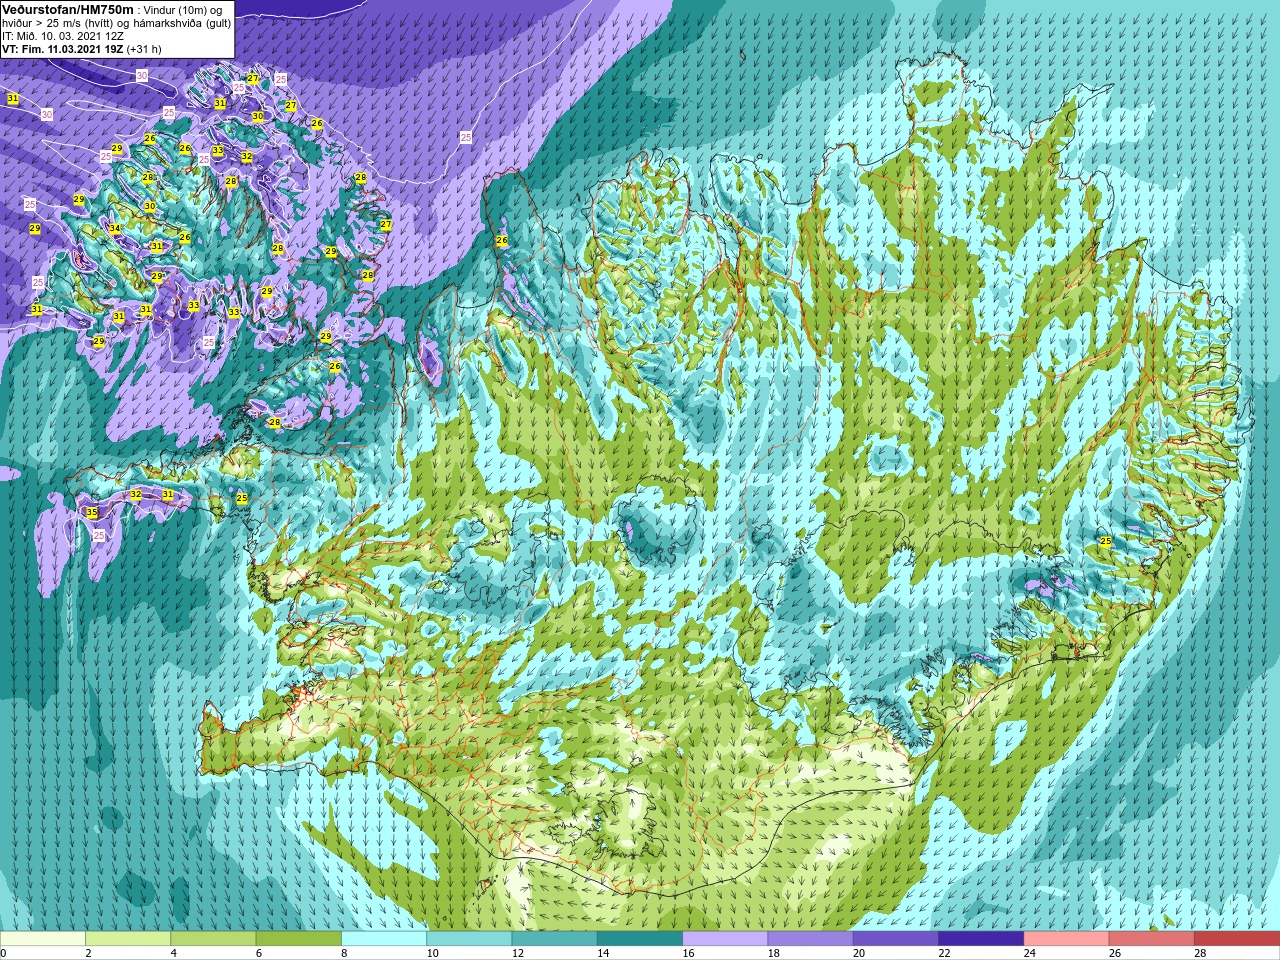Select the lavender 16–18 legend swatch
Image resolution: width=1280 pixels, height=960 pixels.
click(725, 939)
